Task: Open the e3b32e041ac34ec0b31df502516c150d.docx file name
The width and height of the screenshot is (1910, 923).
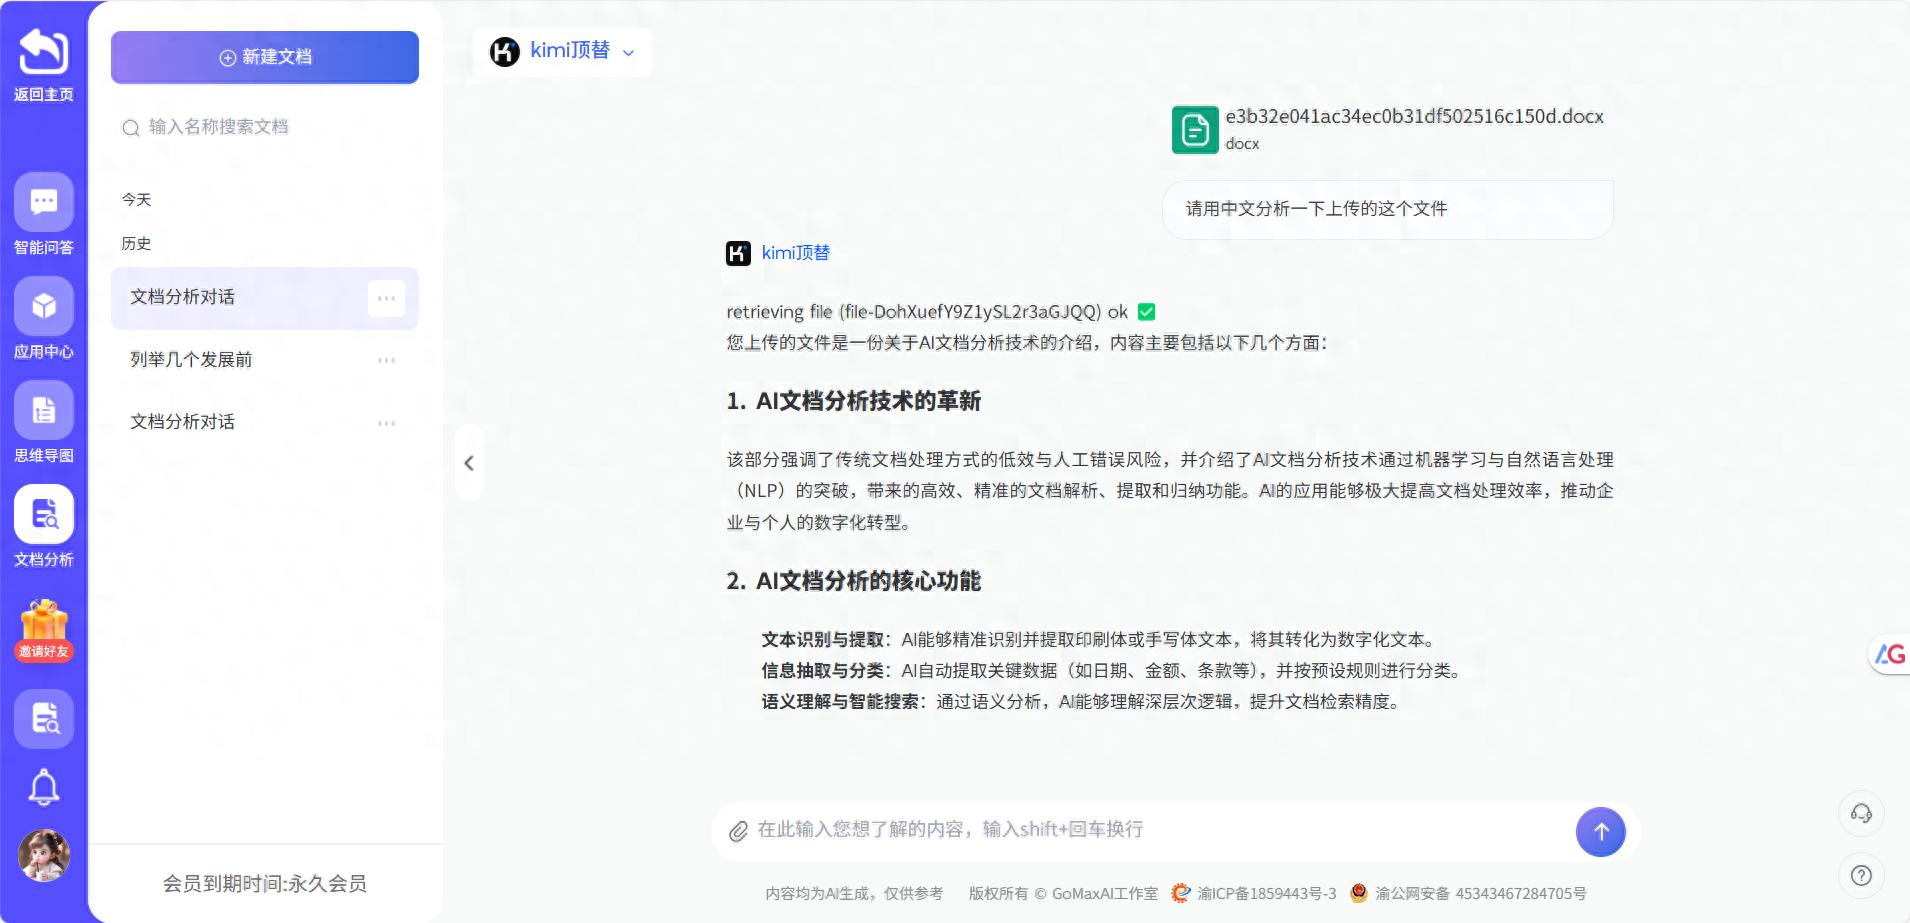Action: [x=1414, y=116]
